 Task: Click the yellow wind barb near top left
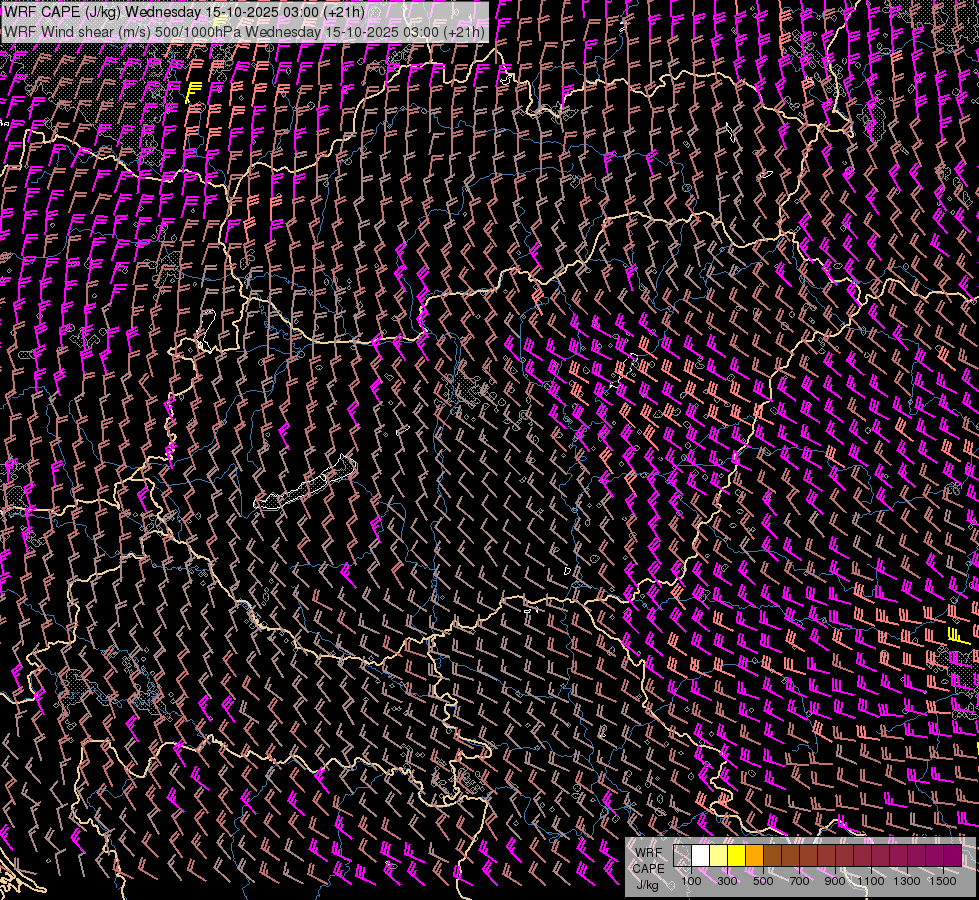pyautogui.click(x=194, y=92)
